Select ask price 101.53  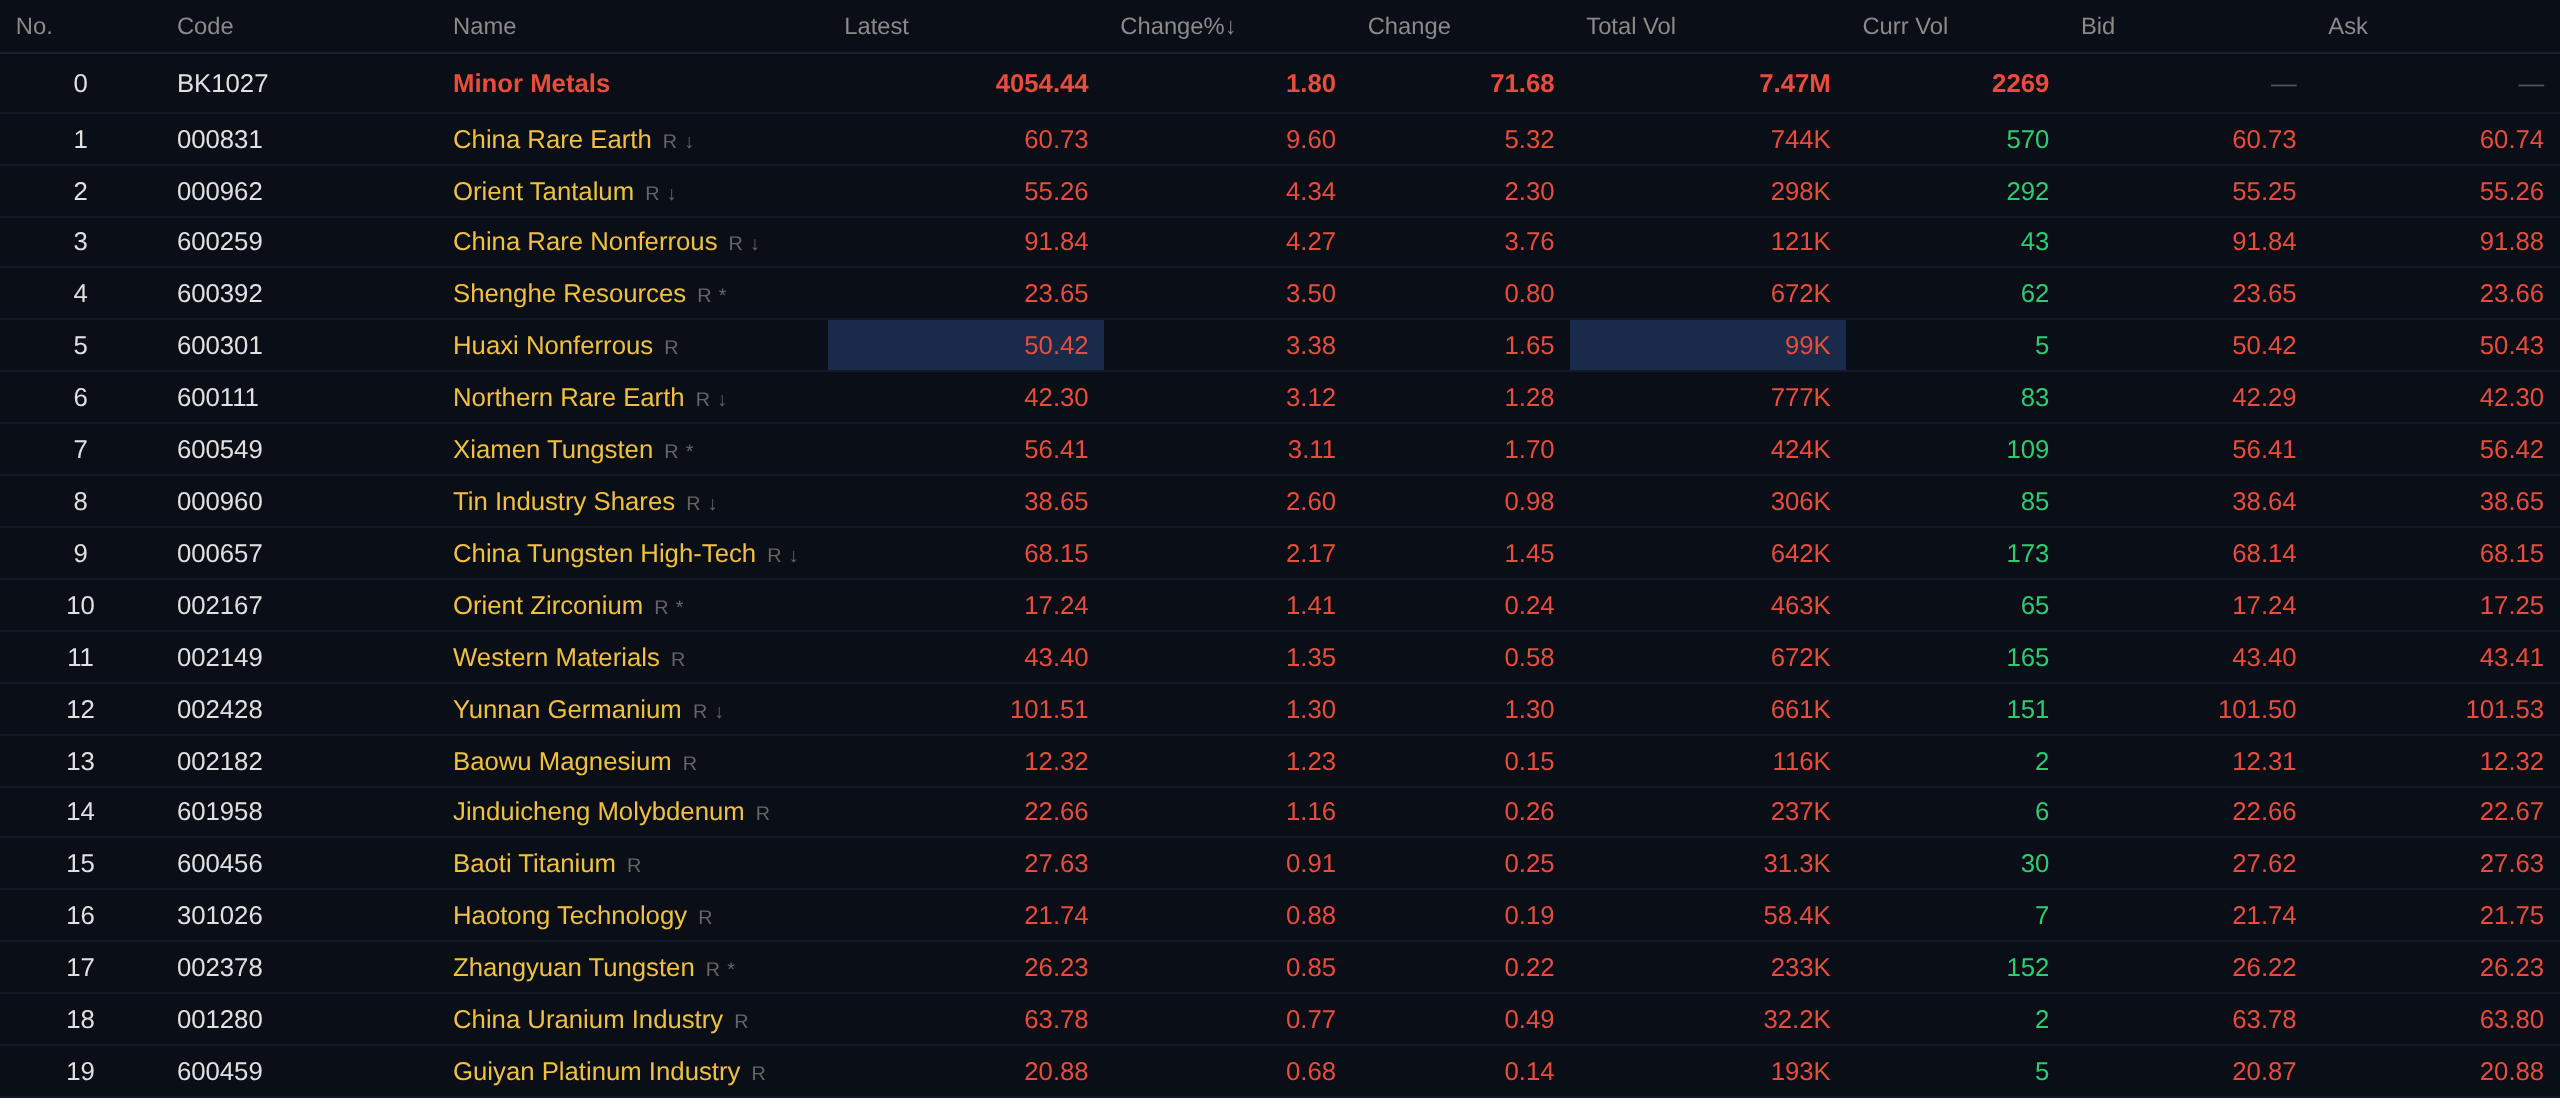[x=2504, y=710]
